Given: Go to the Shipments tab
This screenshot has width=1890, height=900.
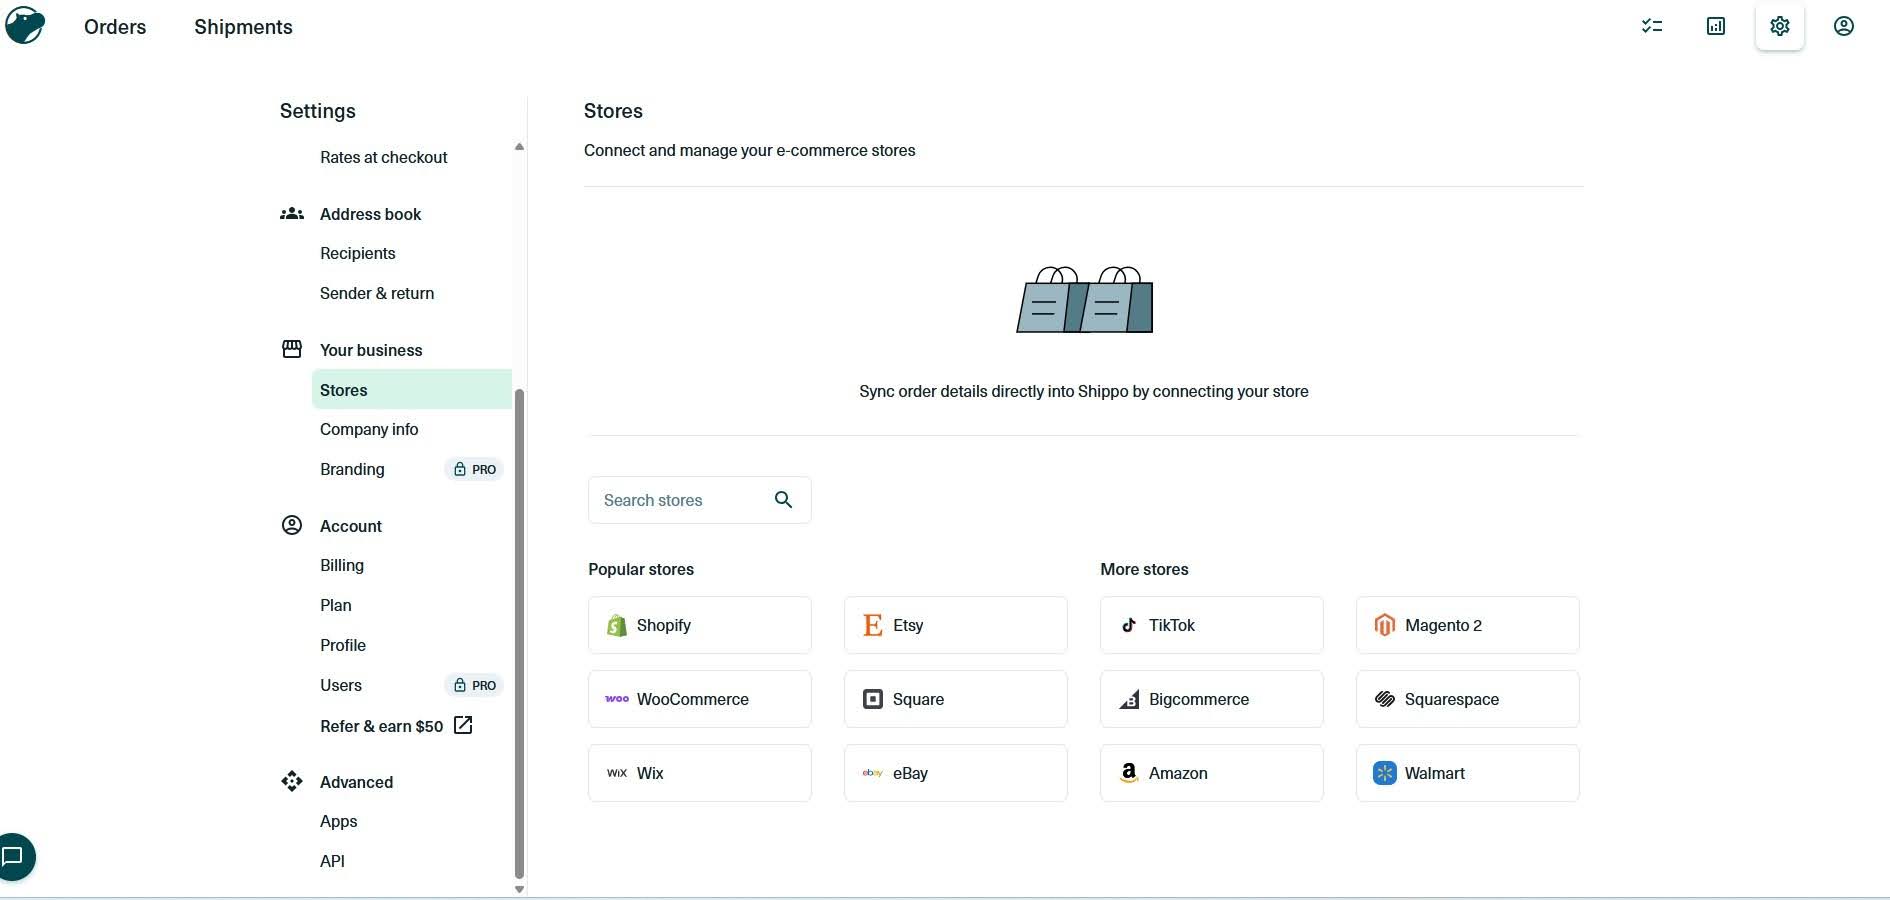Looking at the screenshot, I should click(243, 27).
